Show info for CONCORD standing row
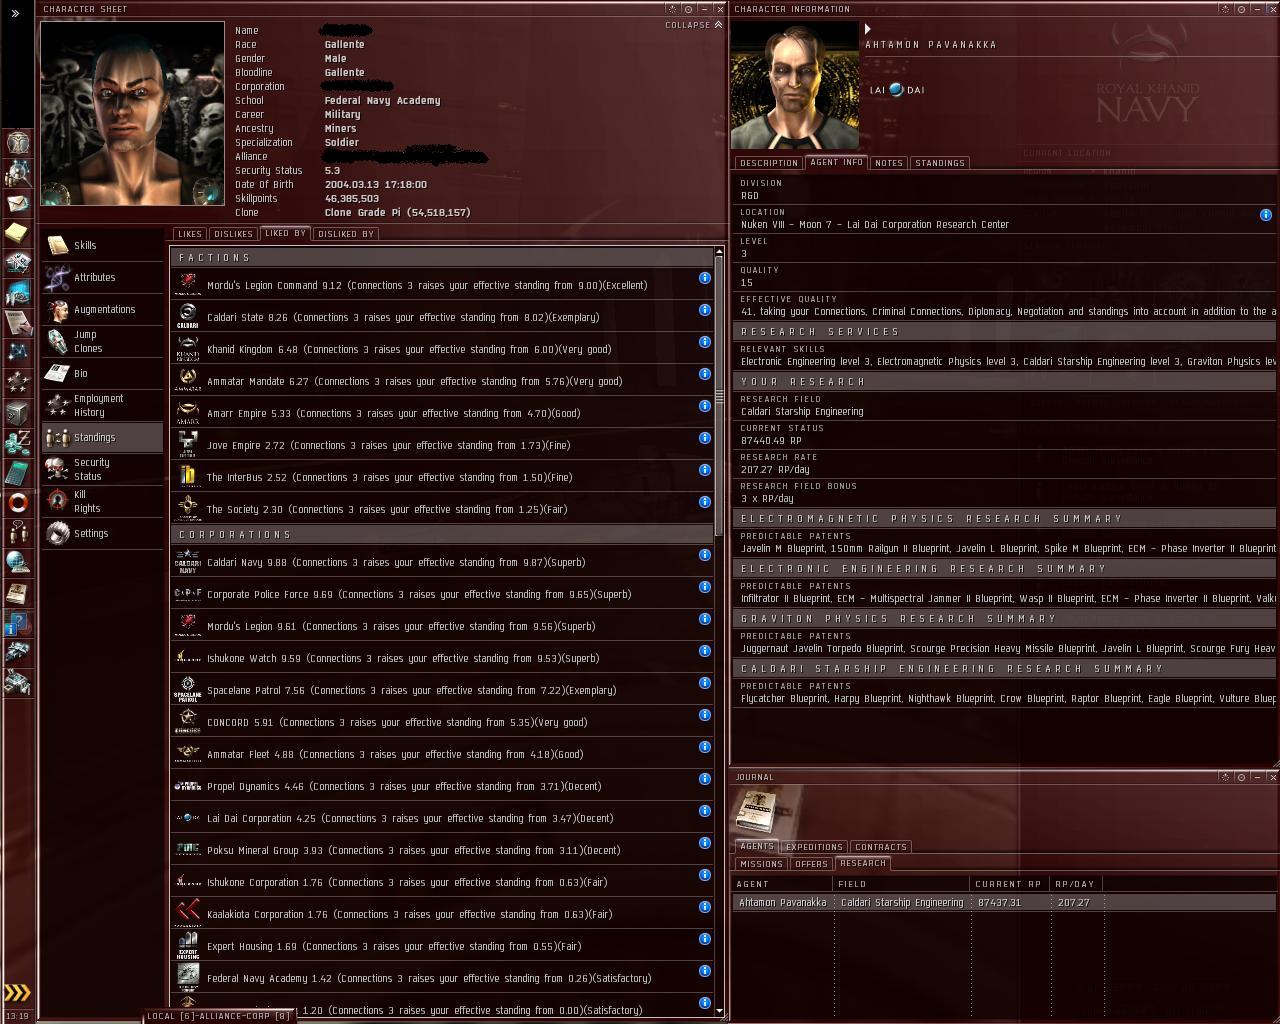This screenshot has height=1024, width=1280. click(705, 715)
